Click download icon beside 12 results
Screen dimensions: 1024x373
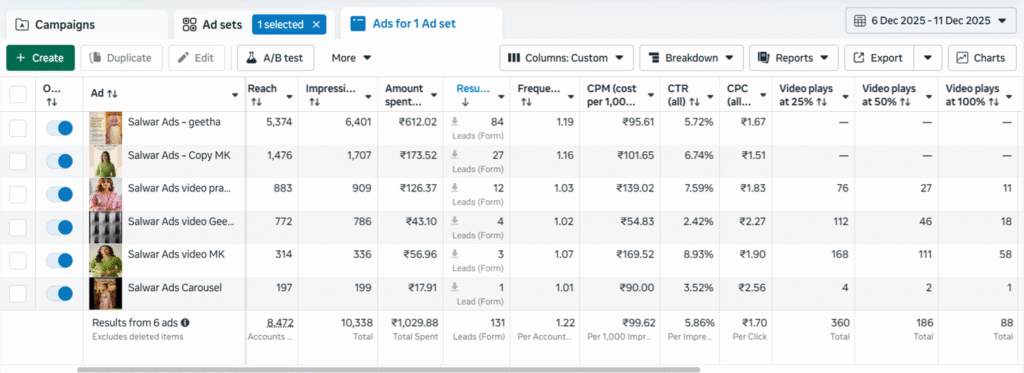click(x=455, y=188)
